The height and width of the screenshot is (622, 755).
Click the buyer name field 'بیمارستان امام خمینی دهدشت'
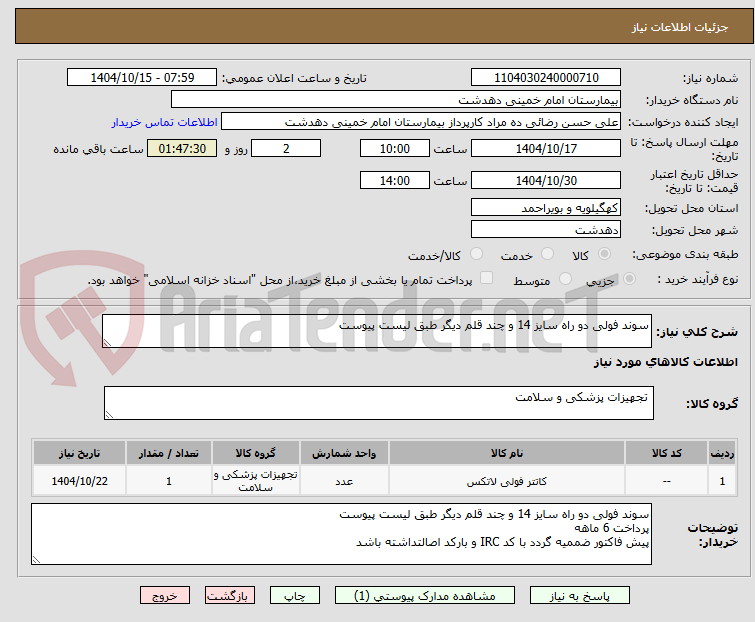click(x=396, y=100)
